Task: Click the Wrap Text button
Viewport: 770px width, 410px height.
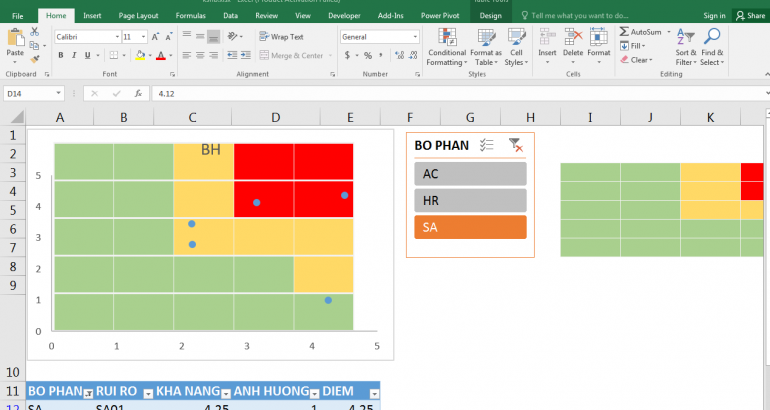Action: coord(281,37)
